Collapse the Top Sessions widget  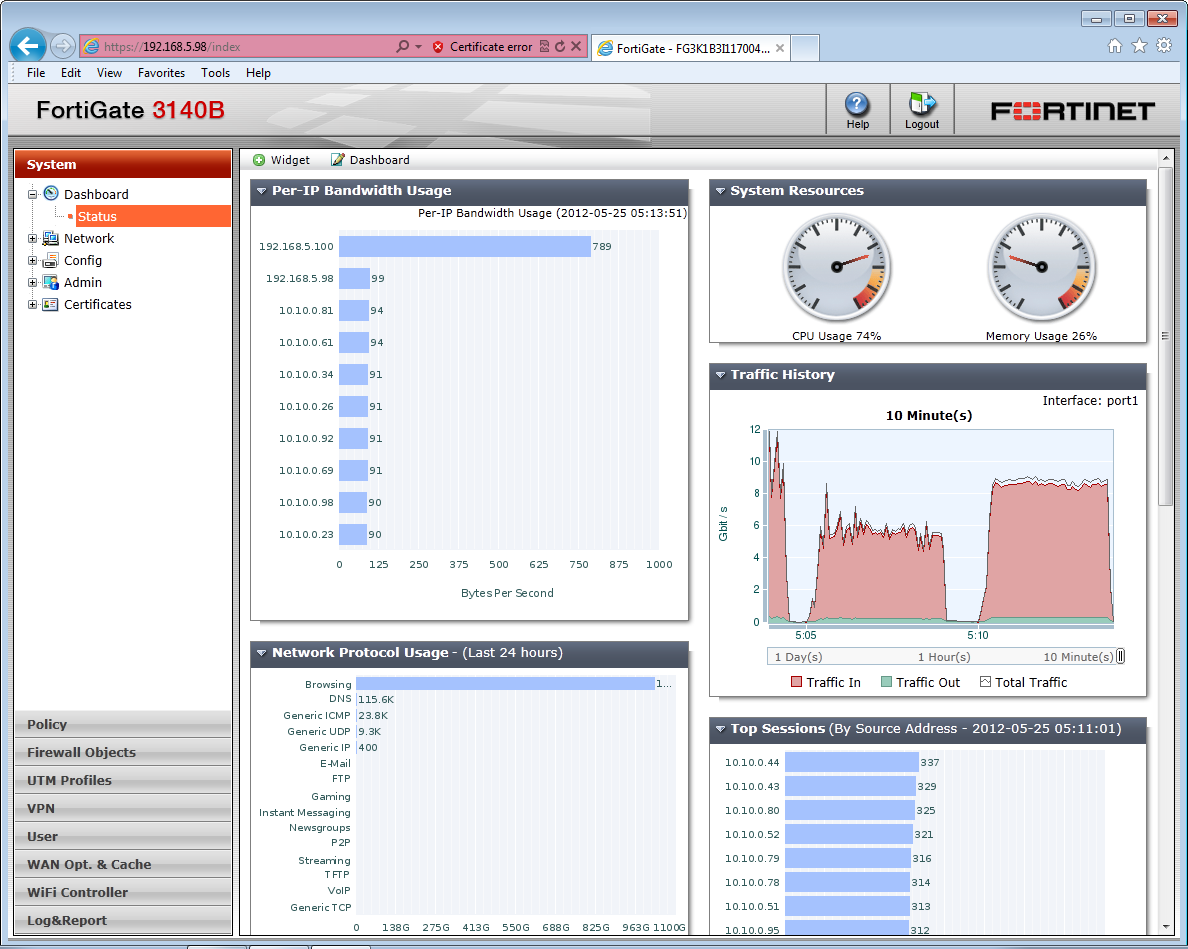pos(721,729)
